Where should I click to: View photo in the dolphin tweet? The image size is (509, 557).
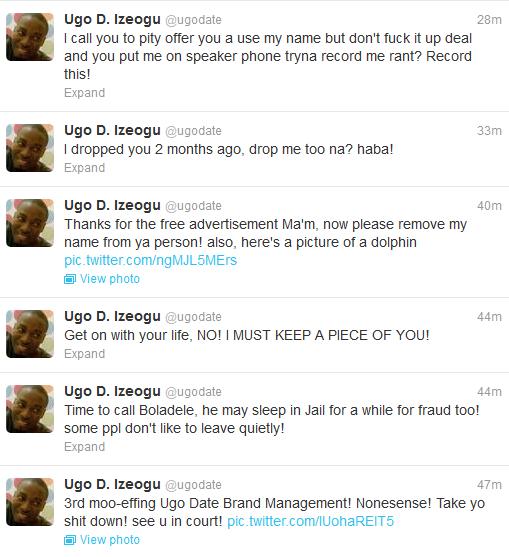click(x=110, y=279)
